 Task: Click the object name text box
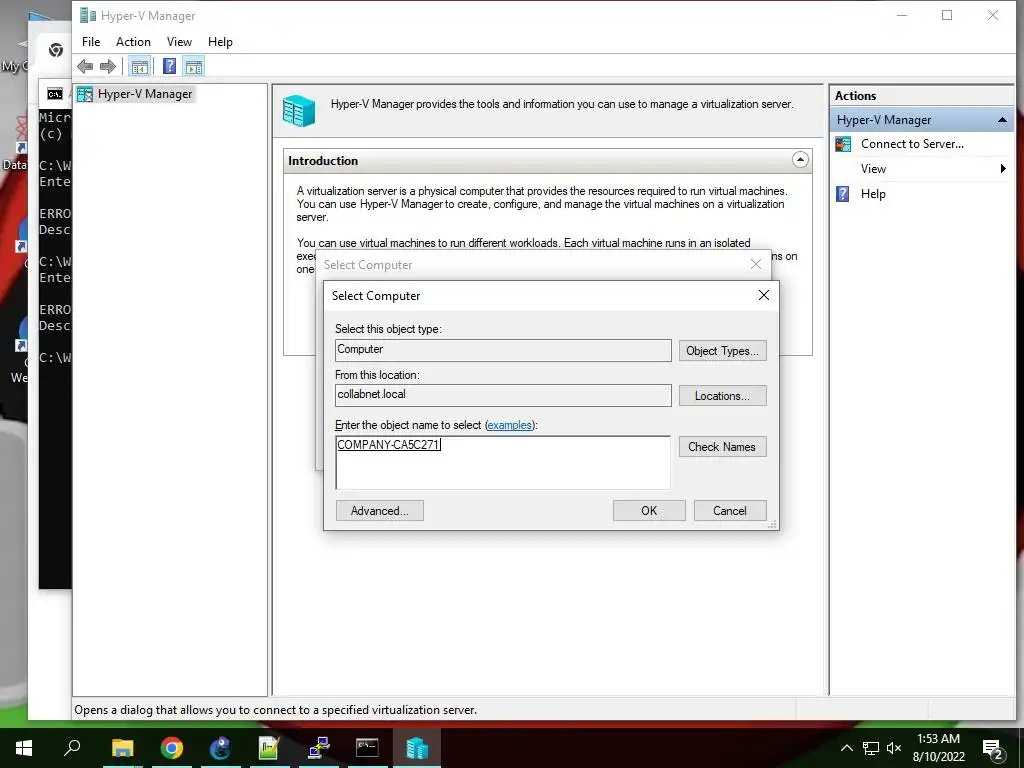coord(503,462)
